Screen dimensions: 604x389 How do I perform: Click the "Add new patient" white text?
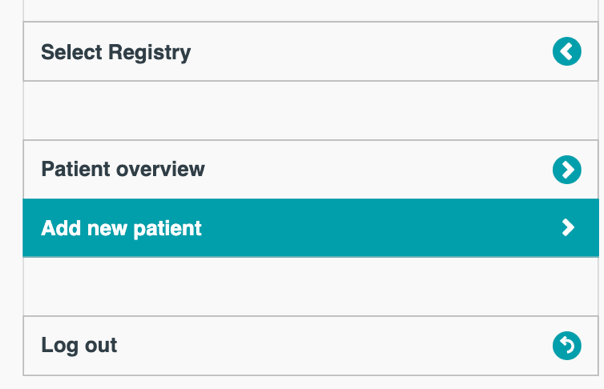[121, 228]
